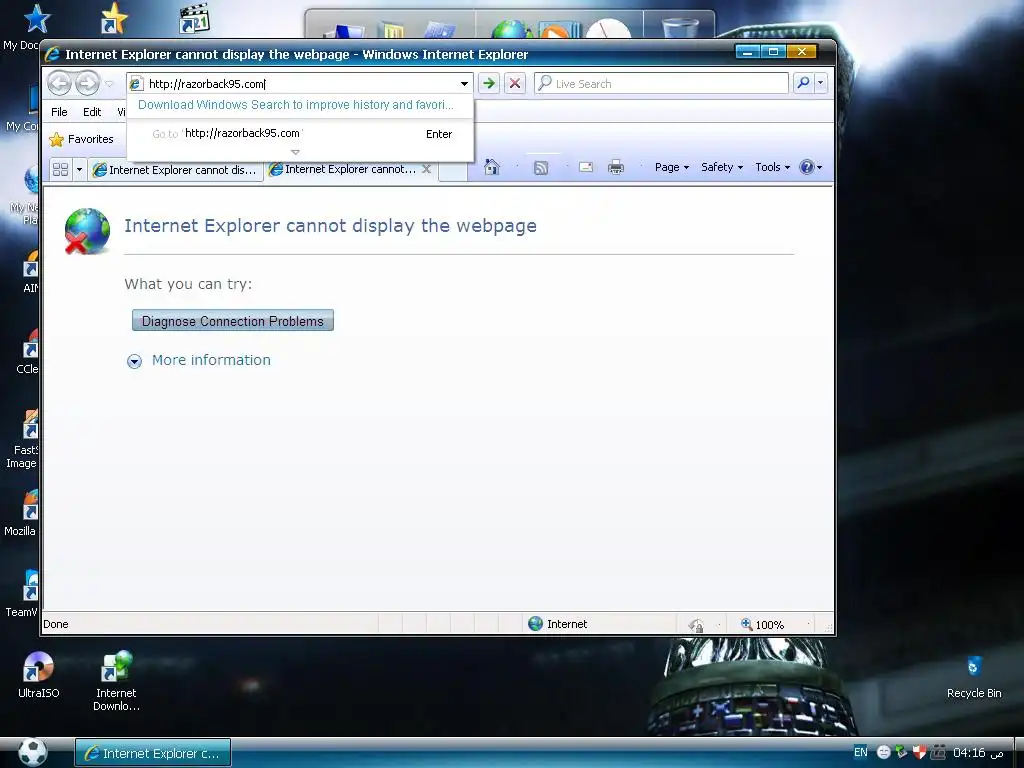
Task: Open search provider options dropdown
Action: (x=821, y=83)
